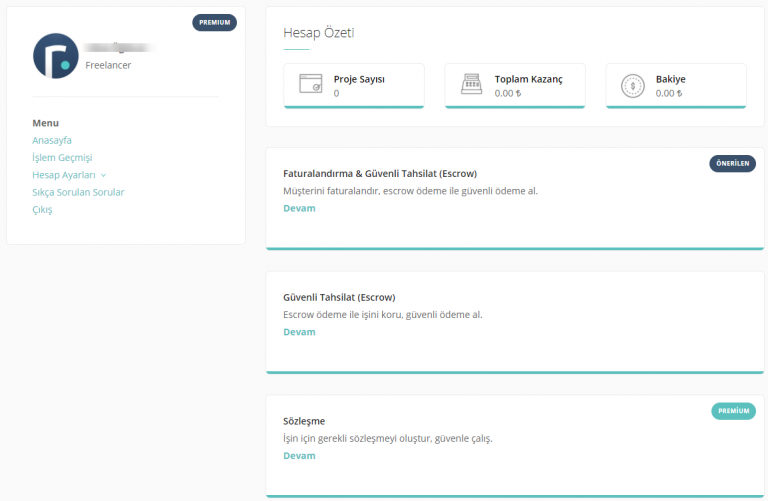Click the dollar coin balance icon
This screenshot has height=501, width=768.
[x=633, y=86]
